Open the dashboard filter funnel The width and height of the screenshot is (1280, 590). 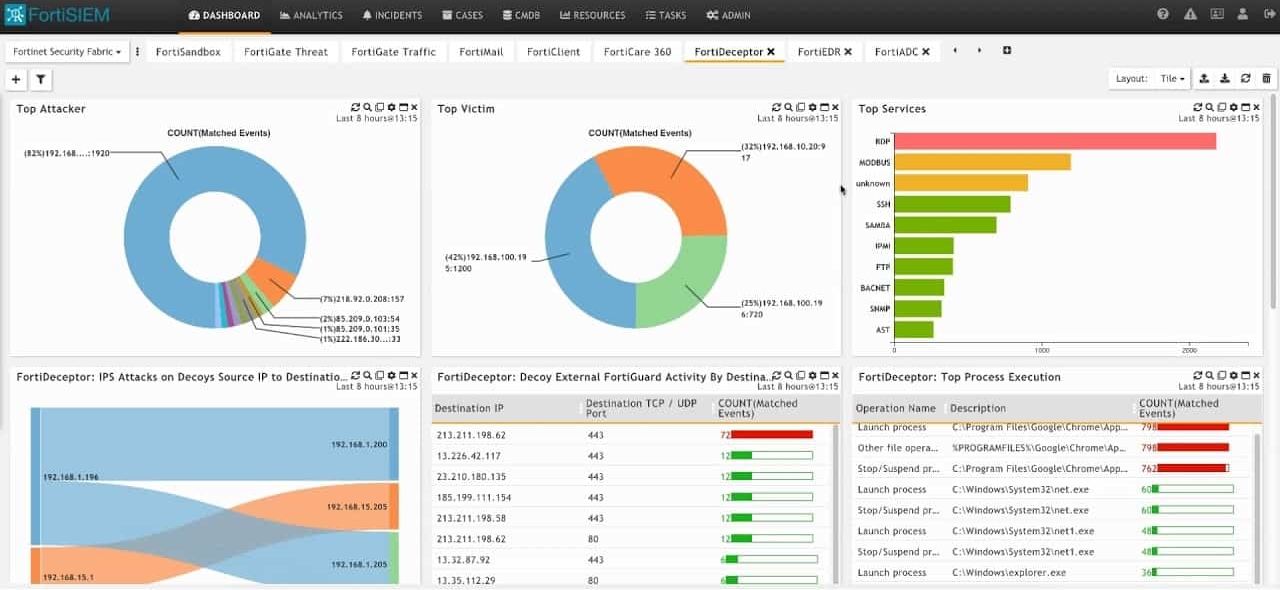pos(40,79)
